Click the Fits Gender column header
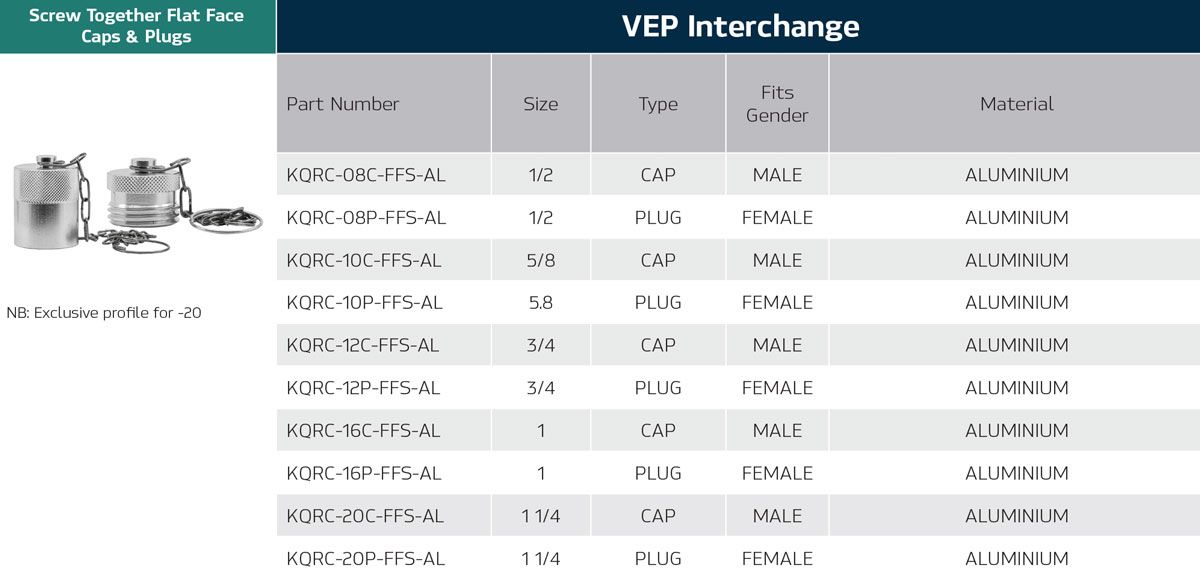Screen dimensions: 1200x581 pyautogui.click(x=777, y=104)
